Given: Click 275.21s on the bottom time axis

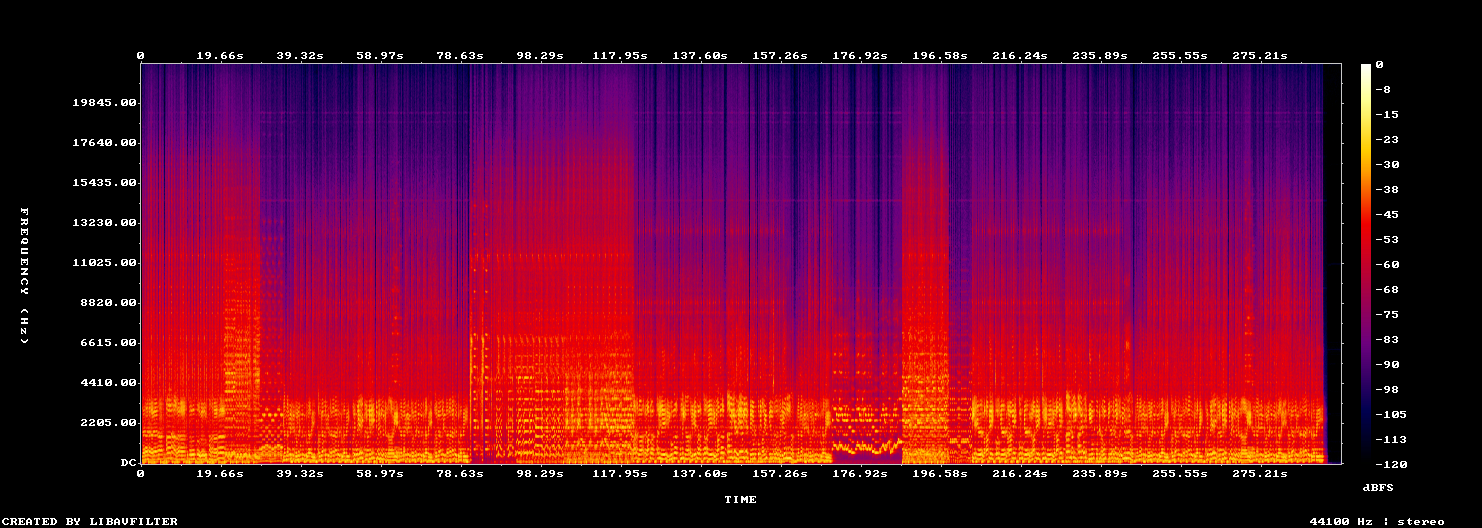Looking at the screenshot, I should [1259, 473].
